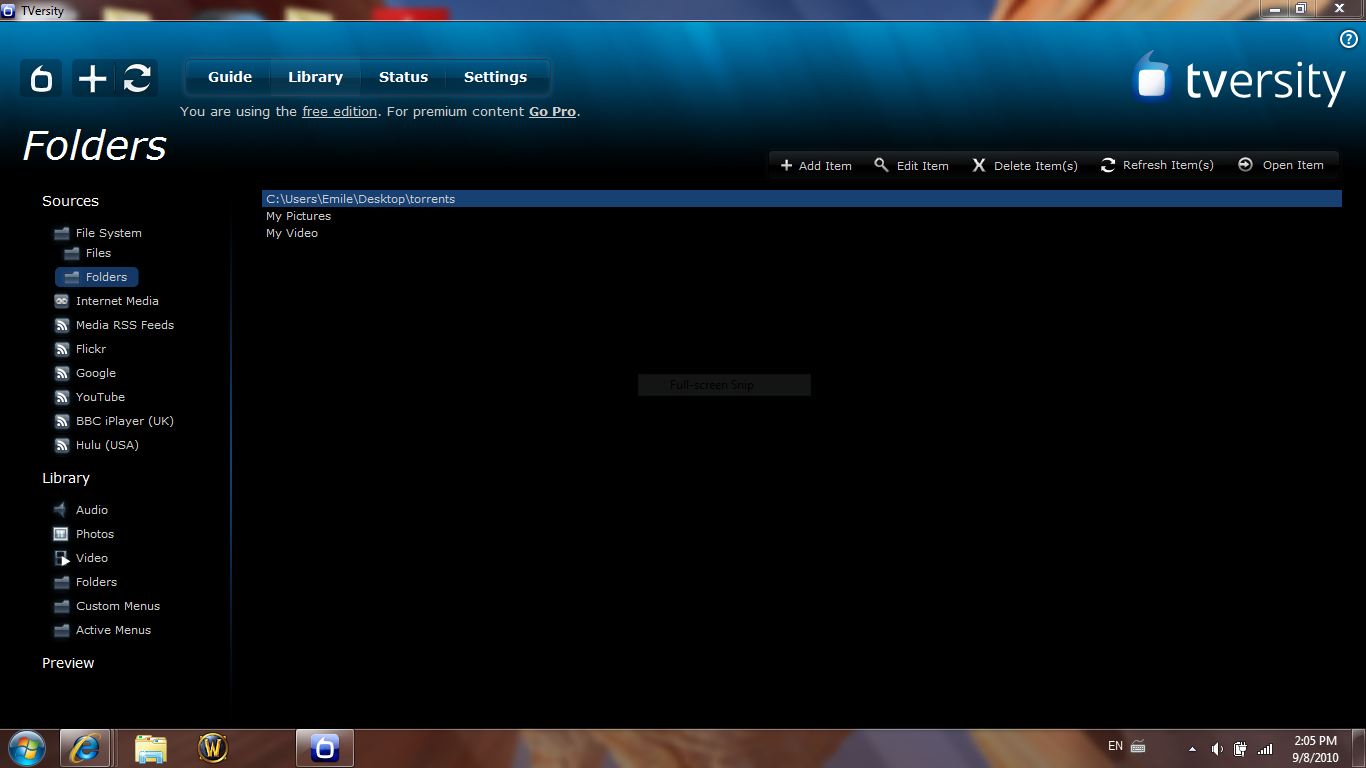Open the Photos library icon
Screen dimensions: 1366x768
60,533
